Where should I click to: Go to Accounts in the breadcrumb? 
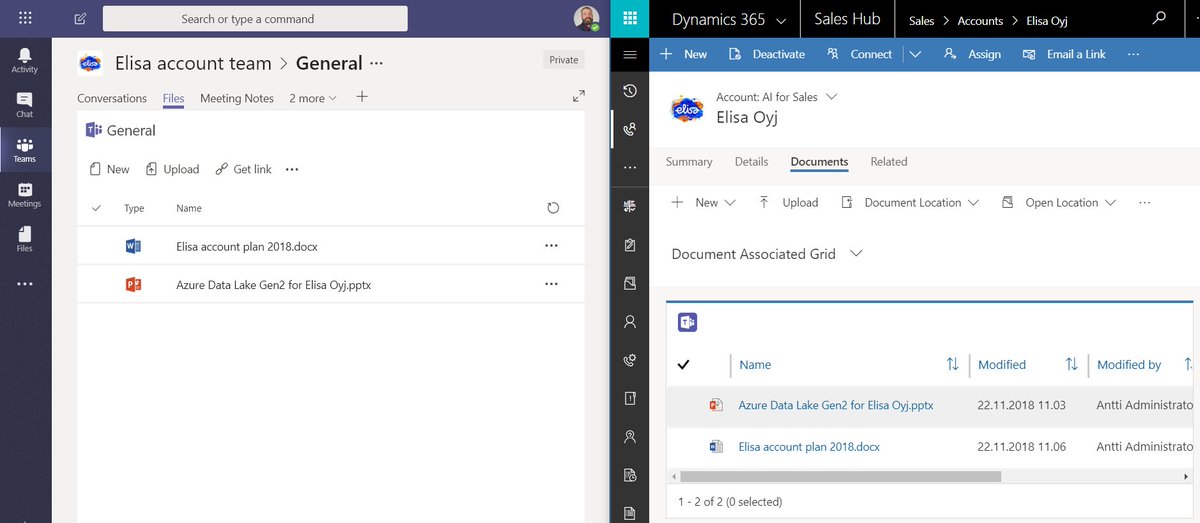click(x=980, y=20)
